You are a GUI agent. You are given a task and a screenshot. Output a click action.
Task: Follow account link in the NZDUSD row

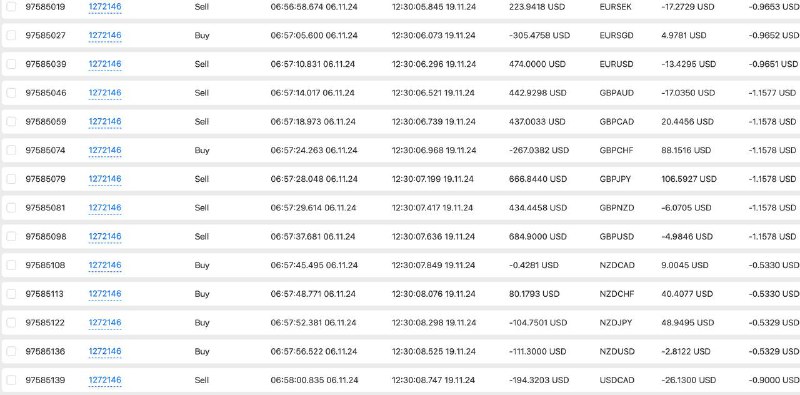pos(105,351)
